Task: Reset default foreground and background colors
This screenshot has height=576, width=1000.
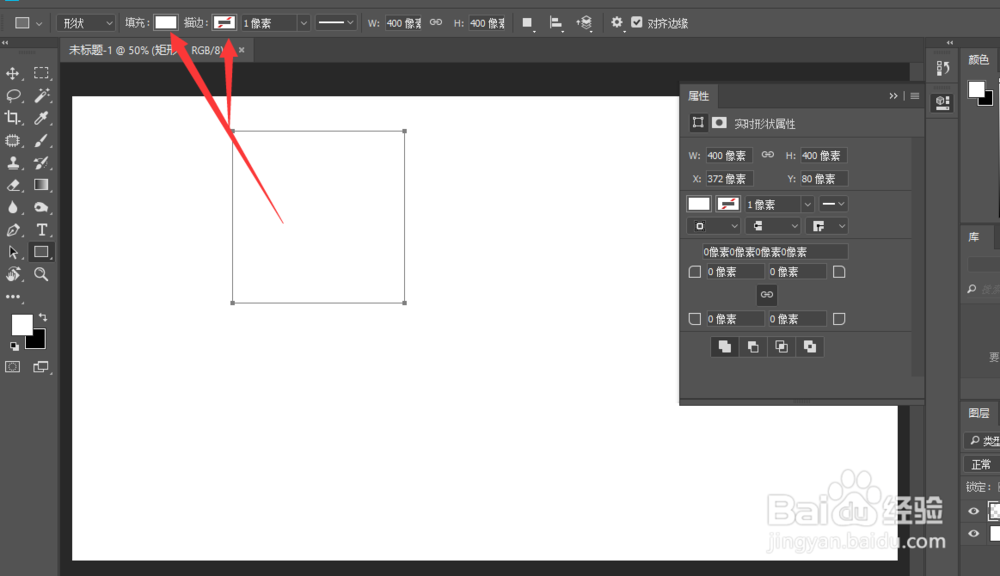Action: (14, 346)
